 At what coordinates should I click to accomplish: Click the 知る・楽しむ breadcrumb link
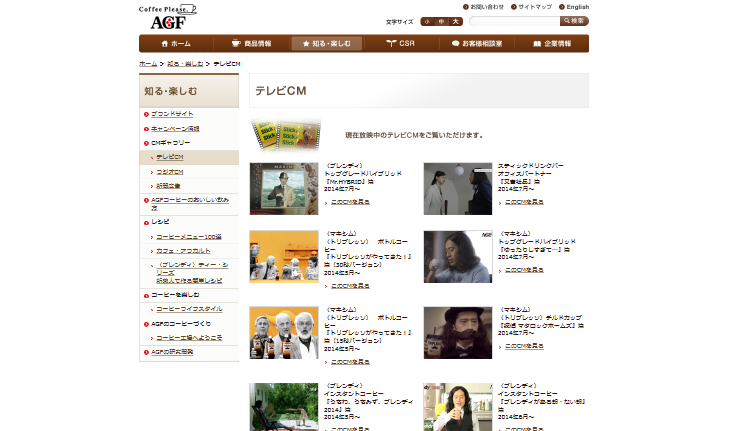(185, 64)
